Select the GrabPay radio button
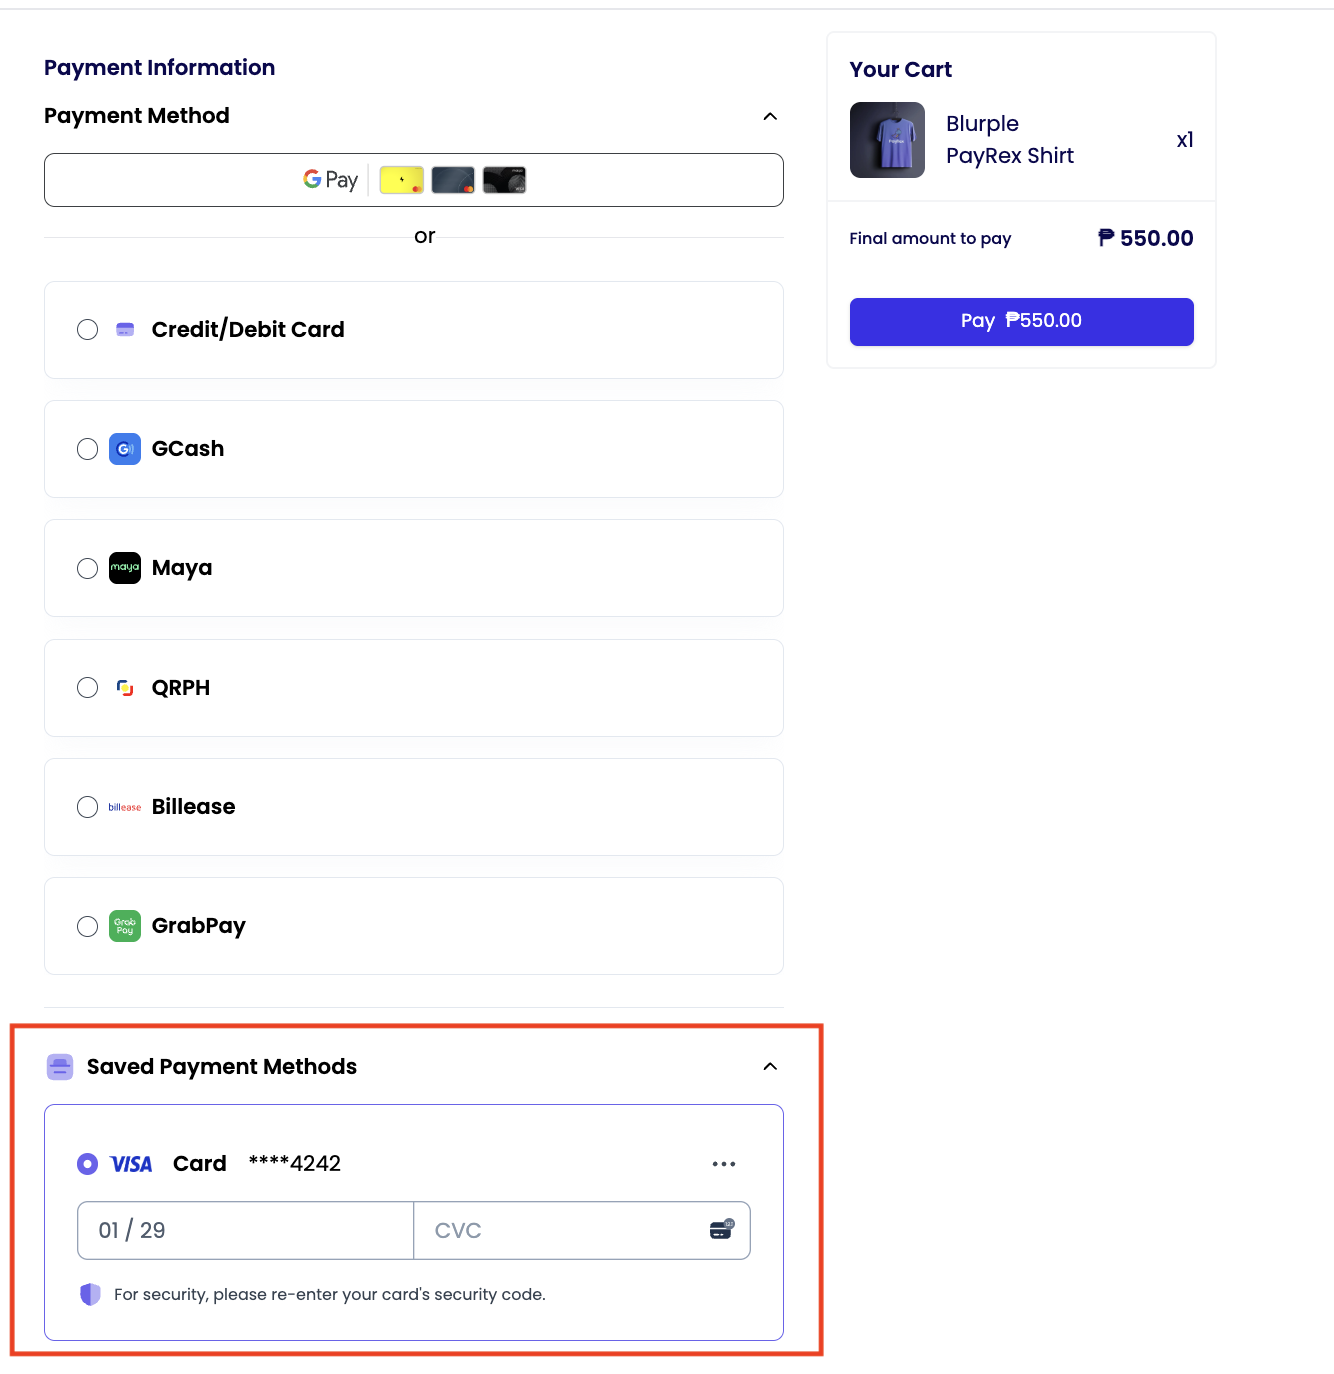1334x1374 pixels. (x=88, y=926)
